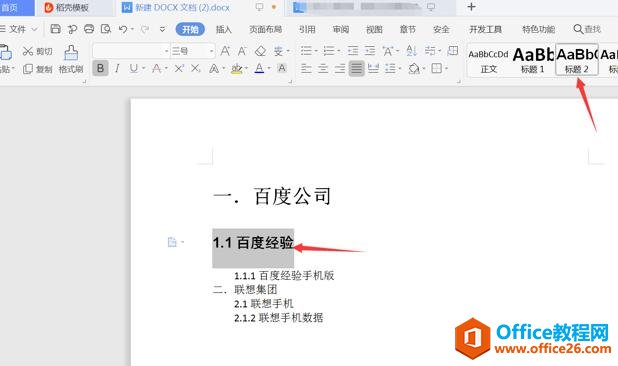Click the Clear Formatting eraser icon
This screenshot has width=618, height=366.
click(x=260, y=51)
